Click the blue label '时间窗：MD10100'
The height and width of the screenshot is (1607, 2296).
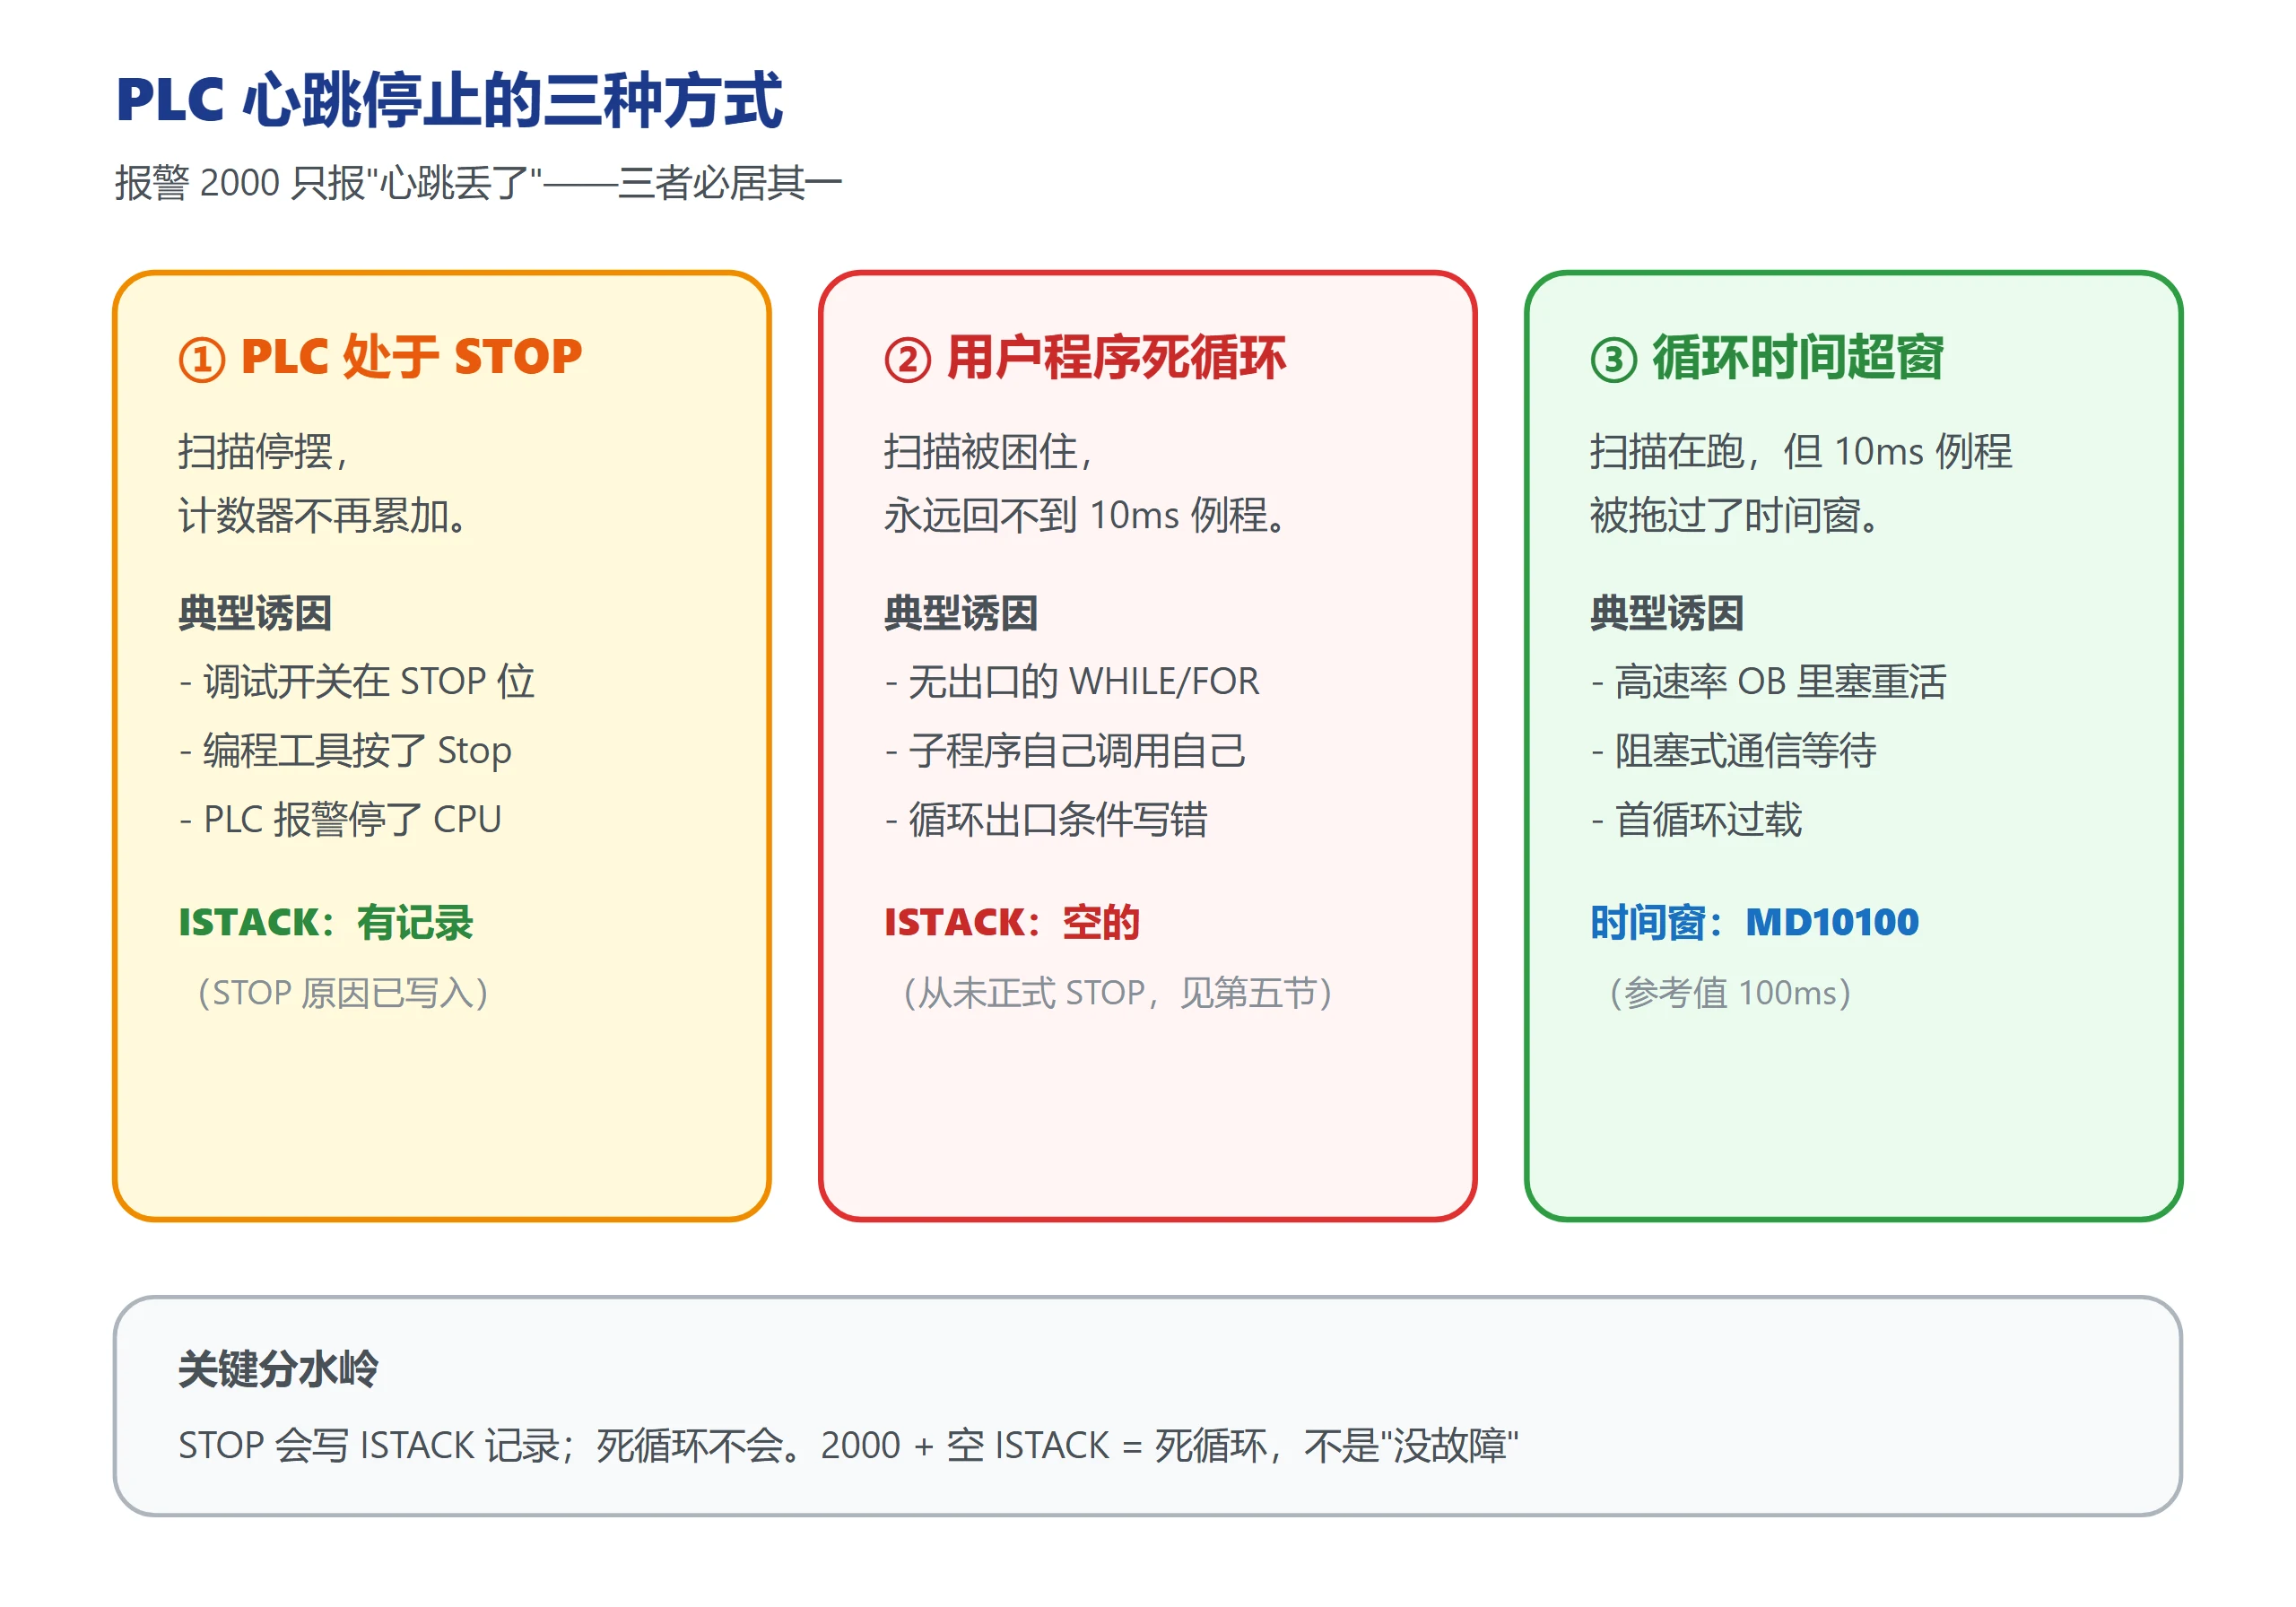1755,923
